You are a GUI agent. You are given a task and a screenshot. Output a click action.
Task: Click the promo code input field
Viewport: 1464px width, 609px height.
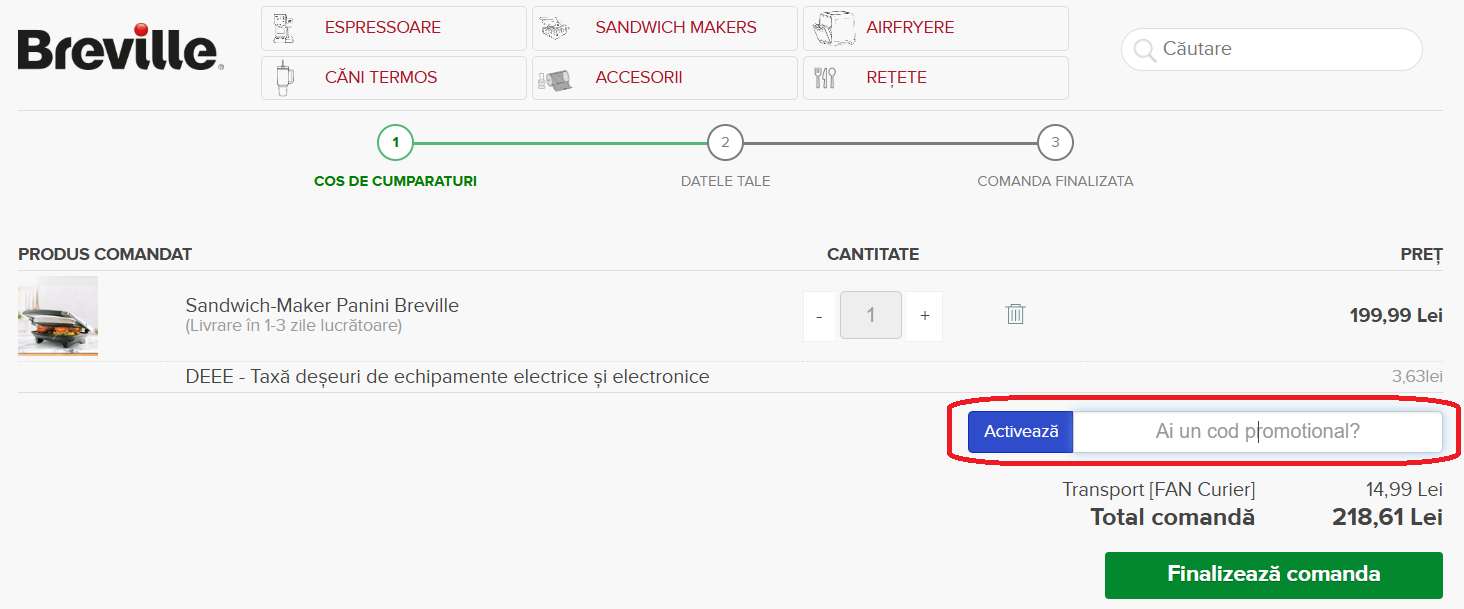point(1255,431)
